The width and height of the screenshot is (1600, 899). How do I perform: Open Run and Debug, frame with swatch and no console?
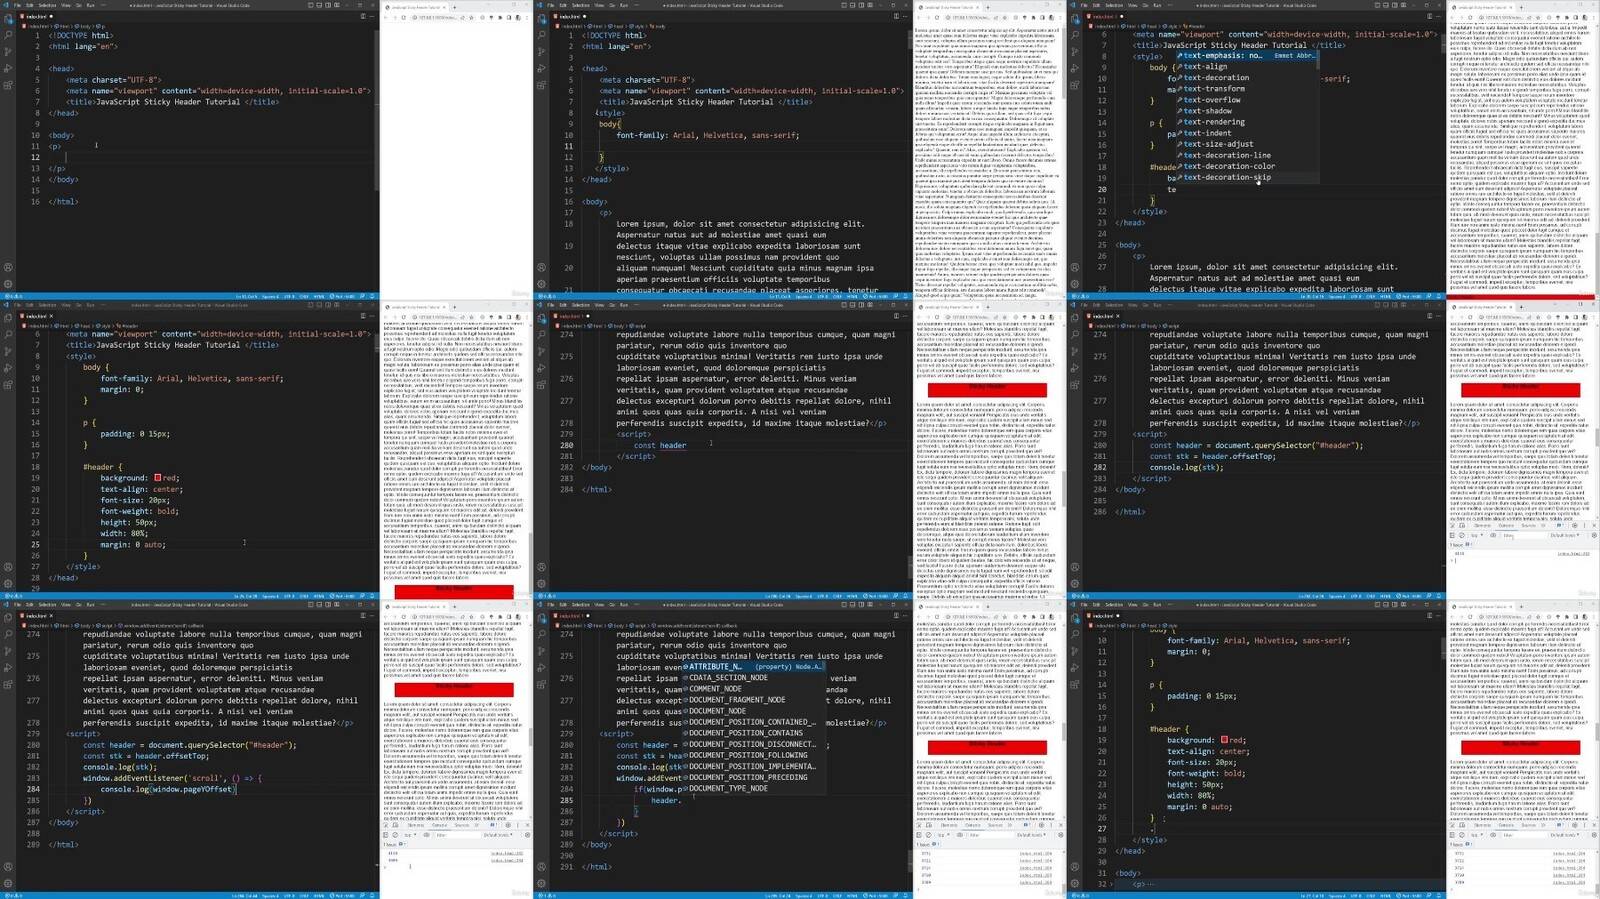click(8, 369)
